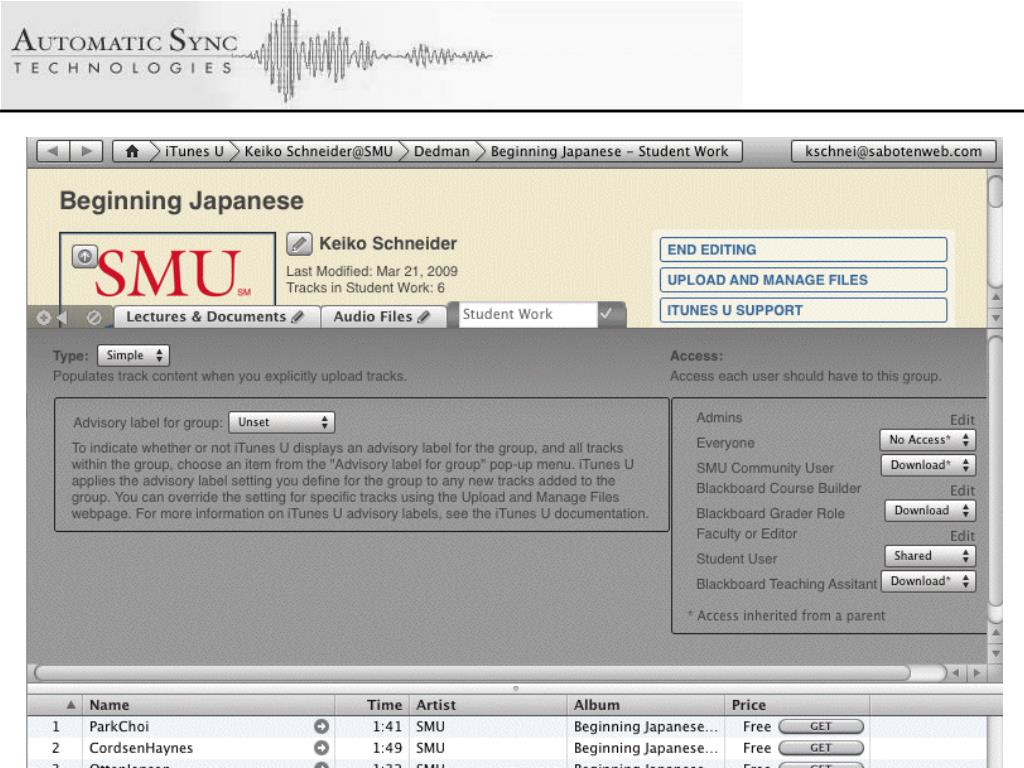Click the Beginning Japanese – Student Work breadcrumb

point(609,152)
